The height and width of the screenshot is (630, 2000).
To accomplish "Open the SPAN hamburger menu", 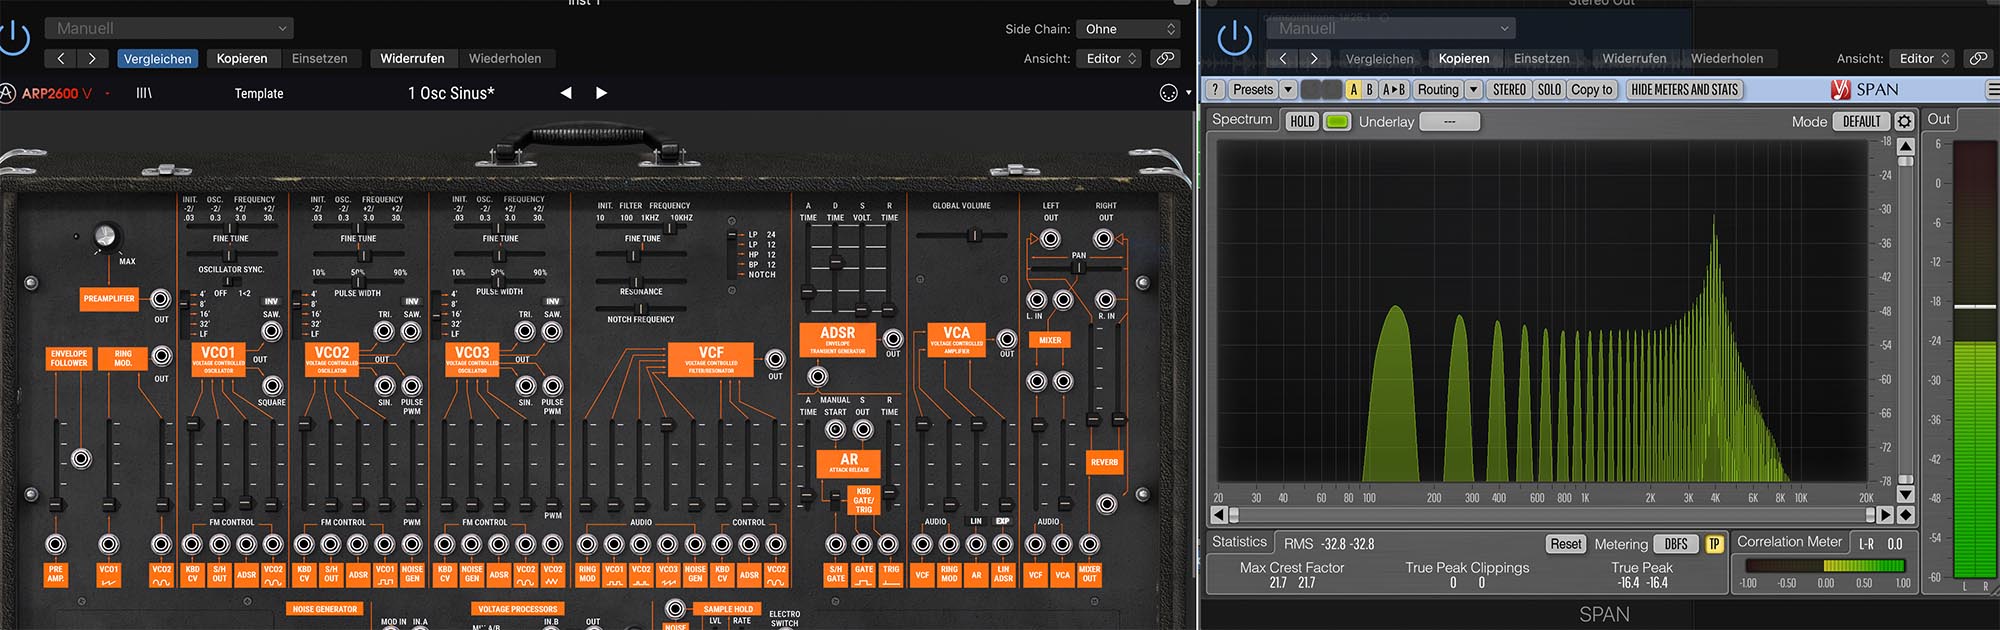I will coord(1992,90).
